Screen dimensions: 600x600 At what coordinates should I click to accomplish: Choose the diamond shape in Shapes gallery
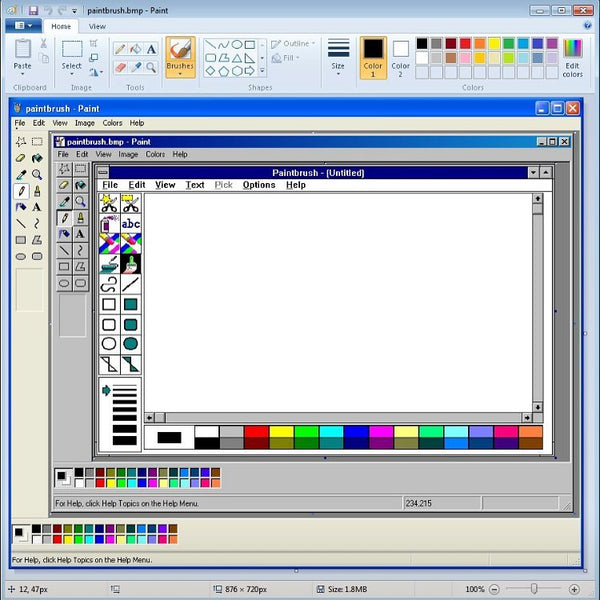click(210, 71)
